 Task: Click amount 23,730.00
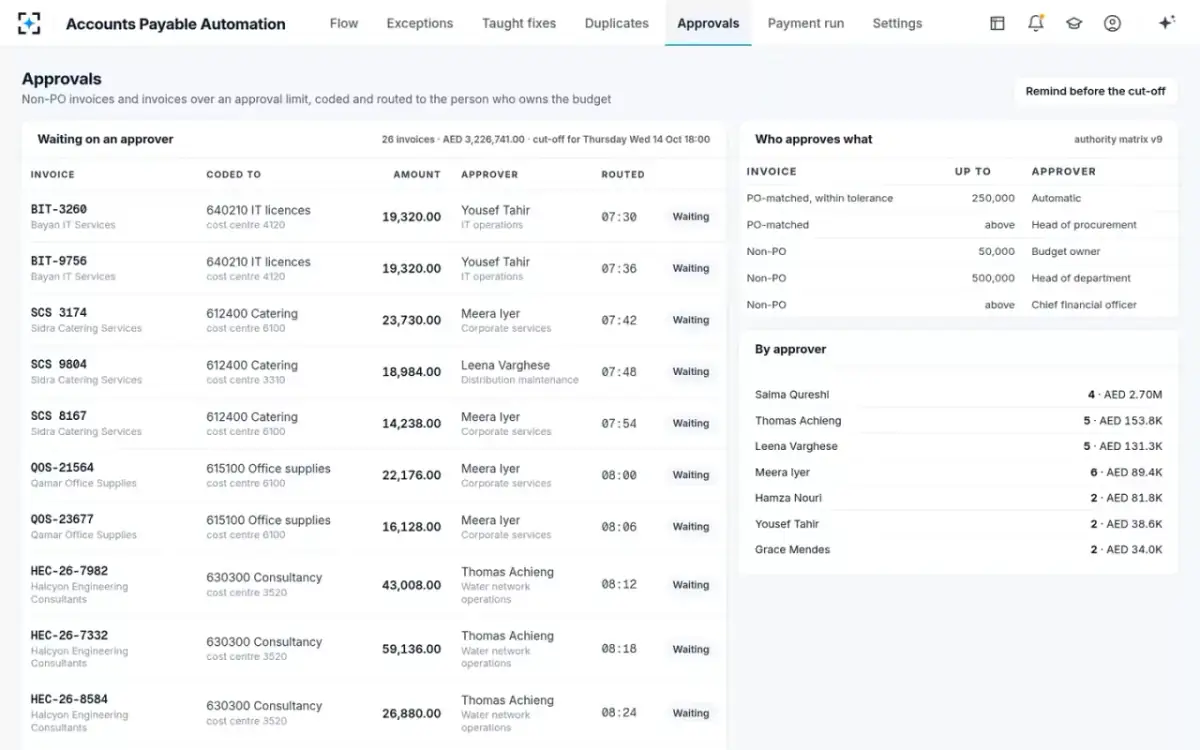pyautogui.click(x=411, y=321)
